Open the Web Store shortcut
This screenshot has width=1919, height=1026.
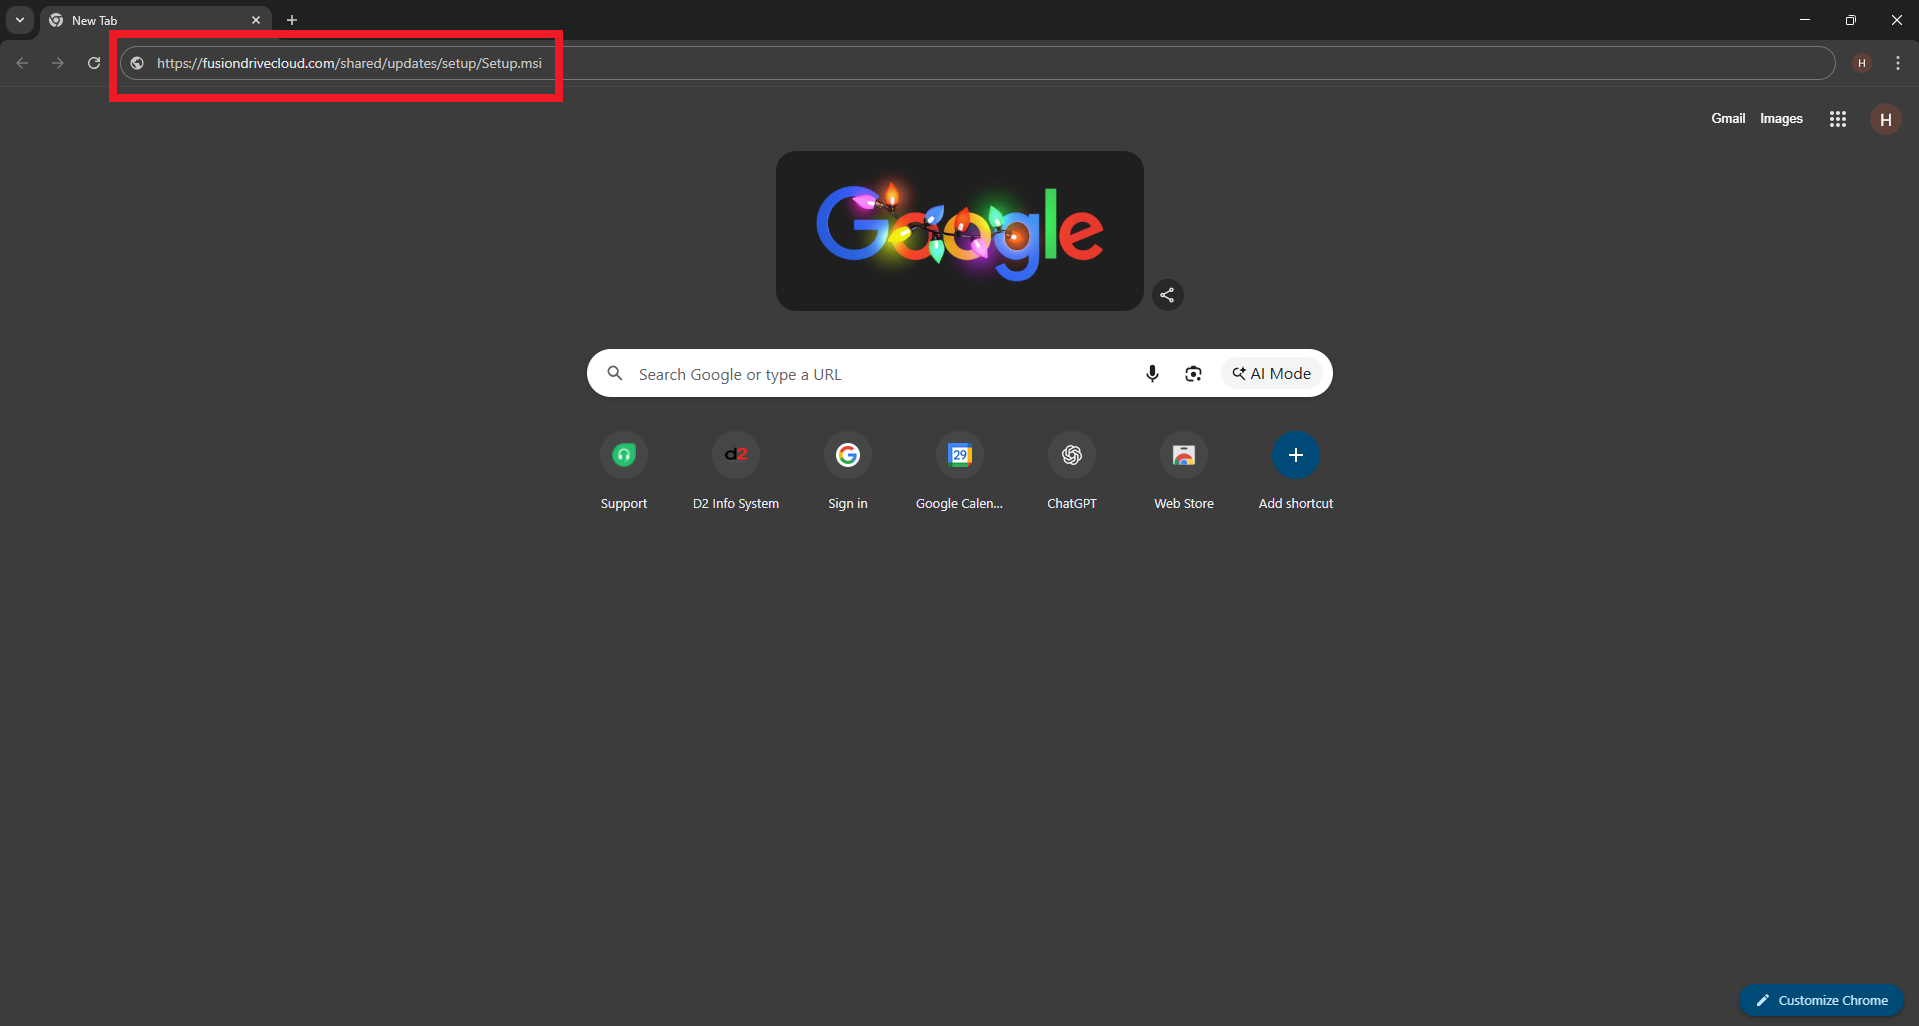coord(1184,472)
